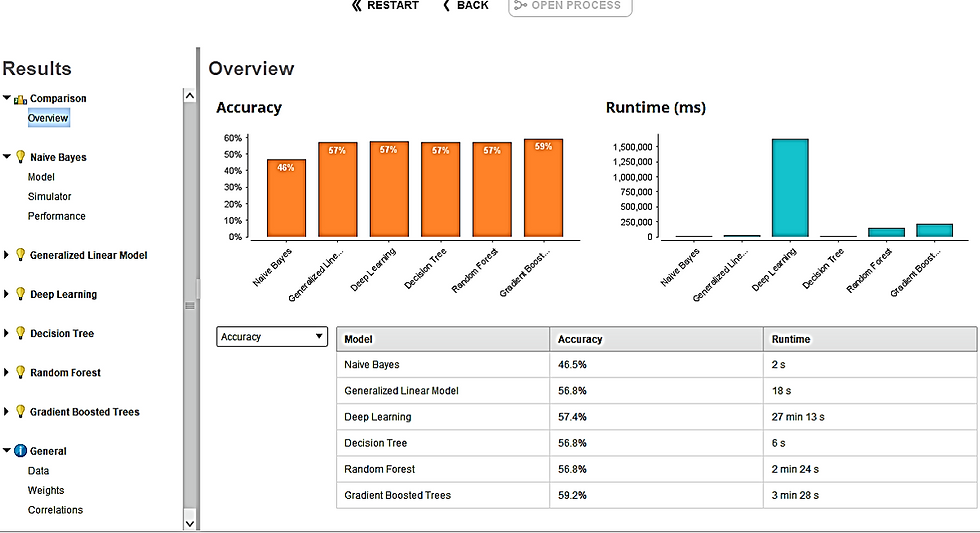The image size is (980, 533).
Task: Click the General info icon
Action: tap(20, 451)
